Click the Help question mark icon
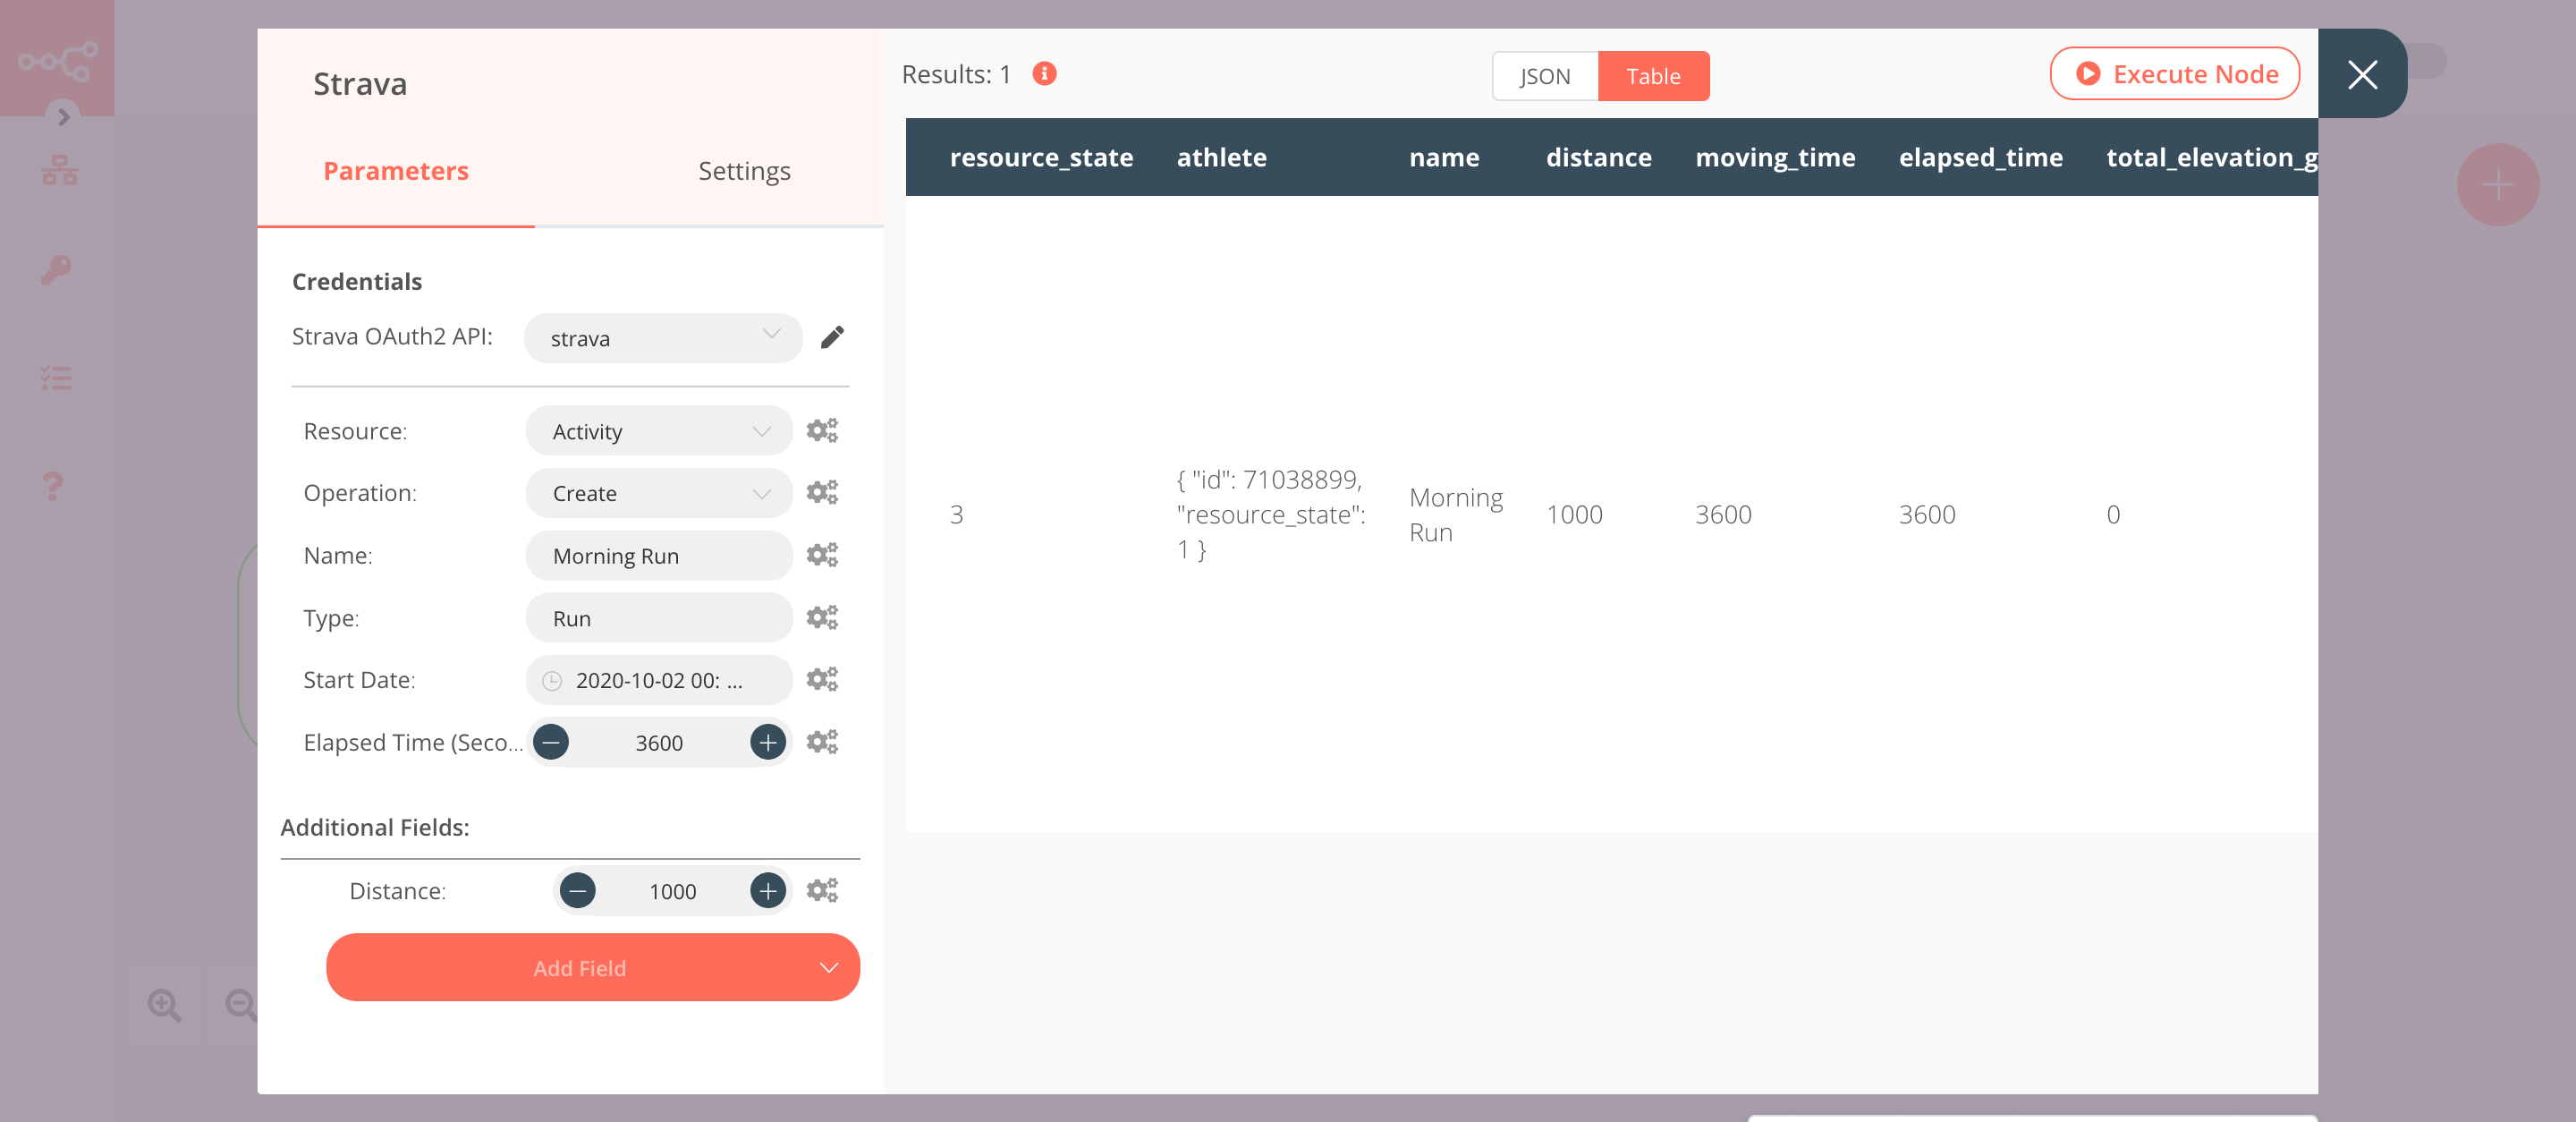 point(52,486)
